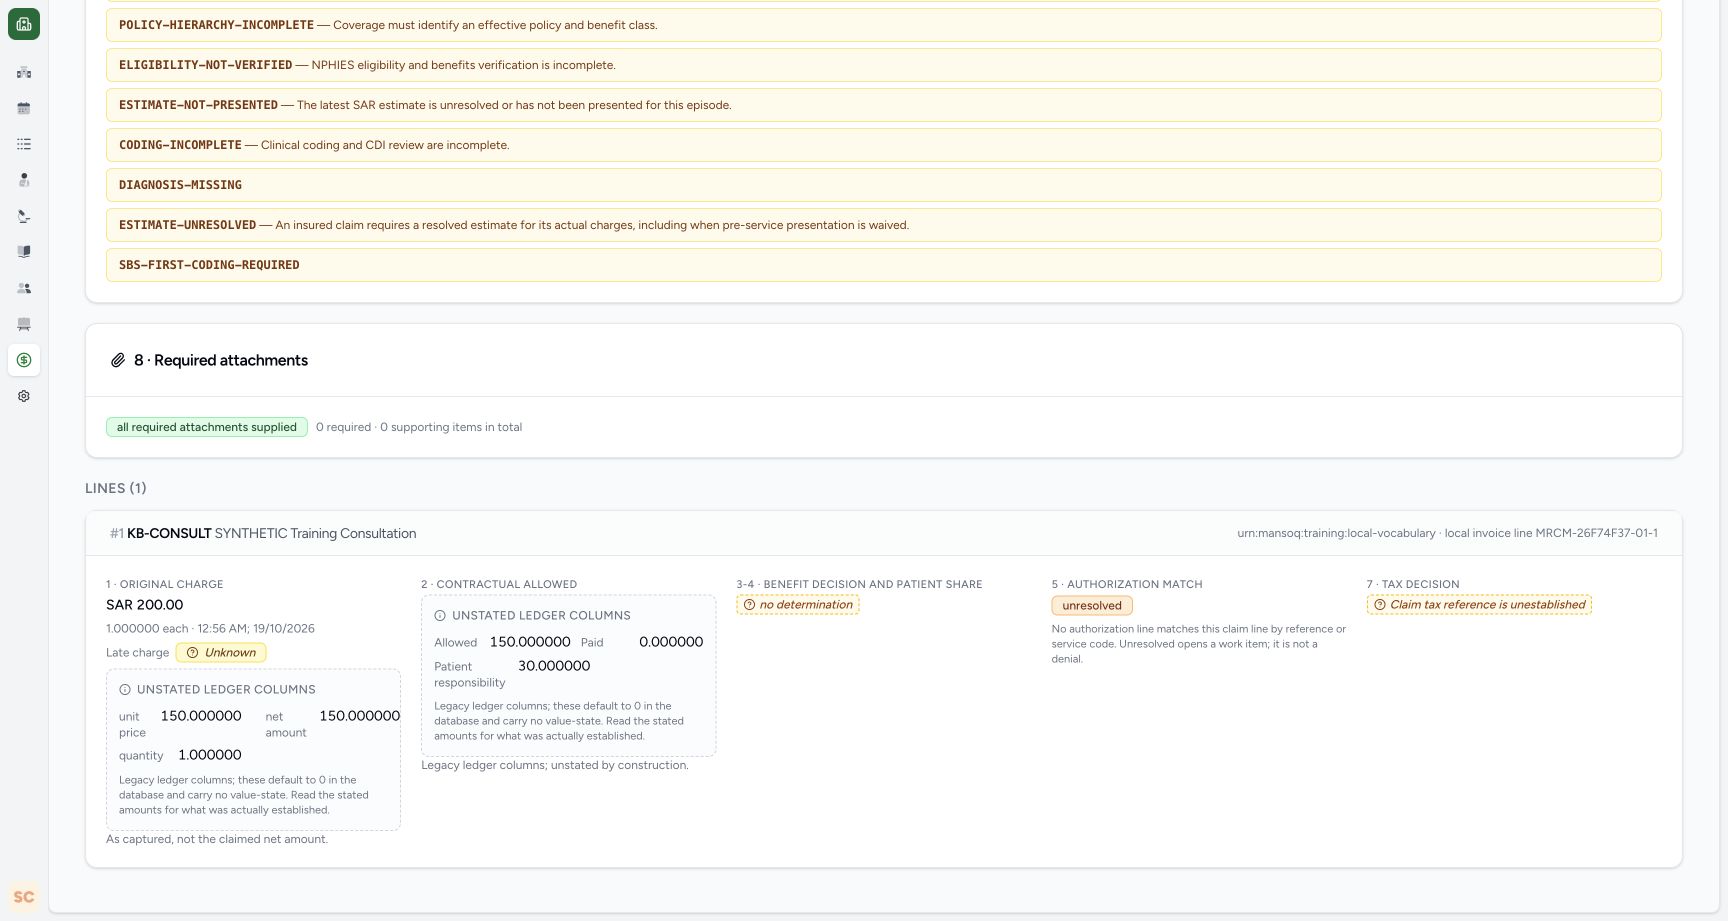This screenshot has width=1728, height=921.
Task: Click the local invoice line MRCM-26F74F37-01-1 reference
Action: [x=1551, y=533]
